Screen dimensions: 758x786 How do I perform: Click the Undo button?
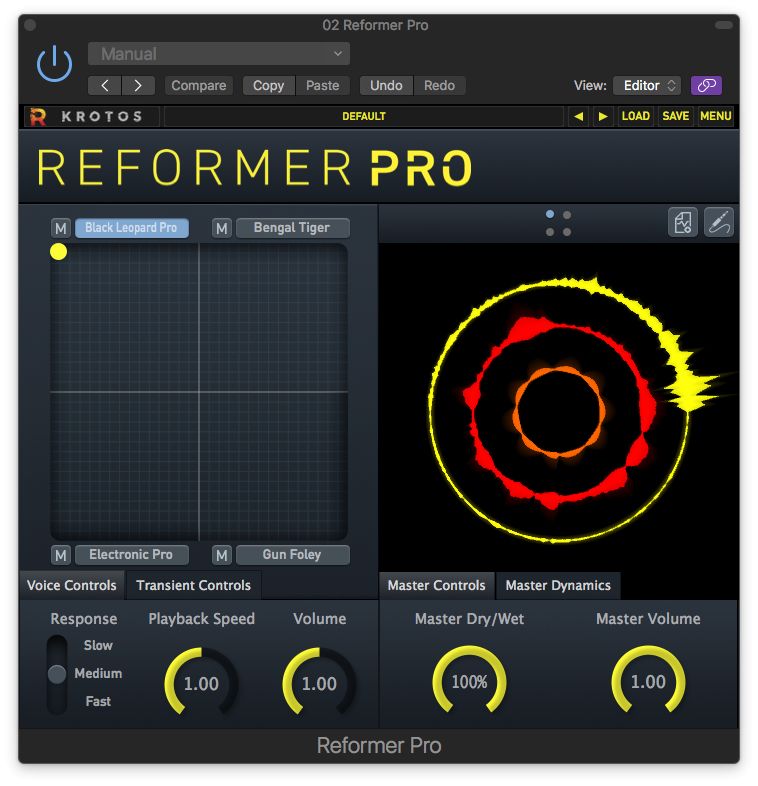pyautogui.click(x=387, y=86)
